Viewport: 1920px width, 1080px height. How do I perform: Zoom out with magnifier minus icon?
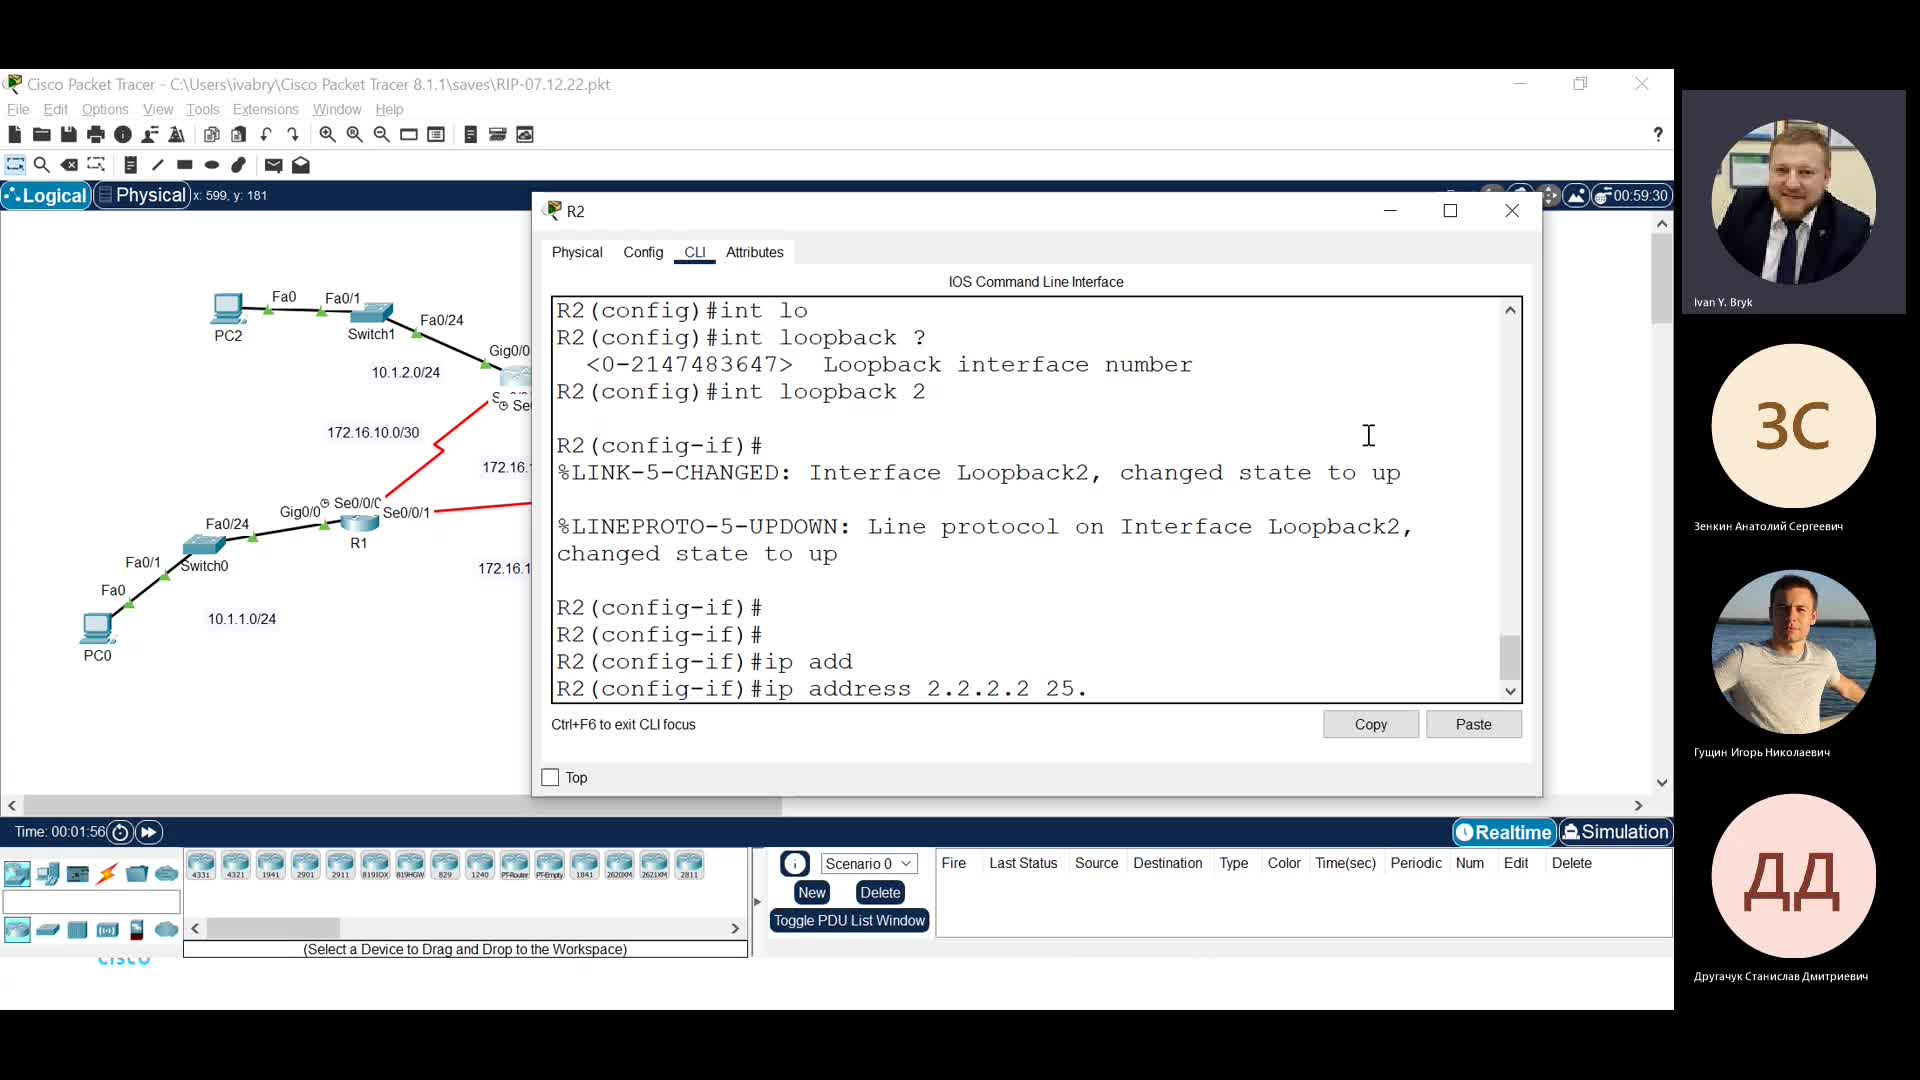(x=381, y=135)
